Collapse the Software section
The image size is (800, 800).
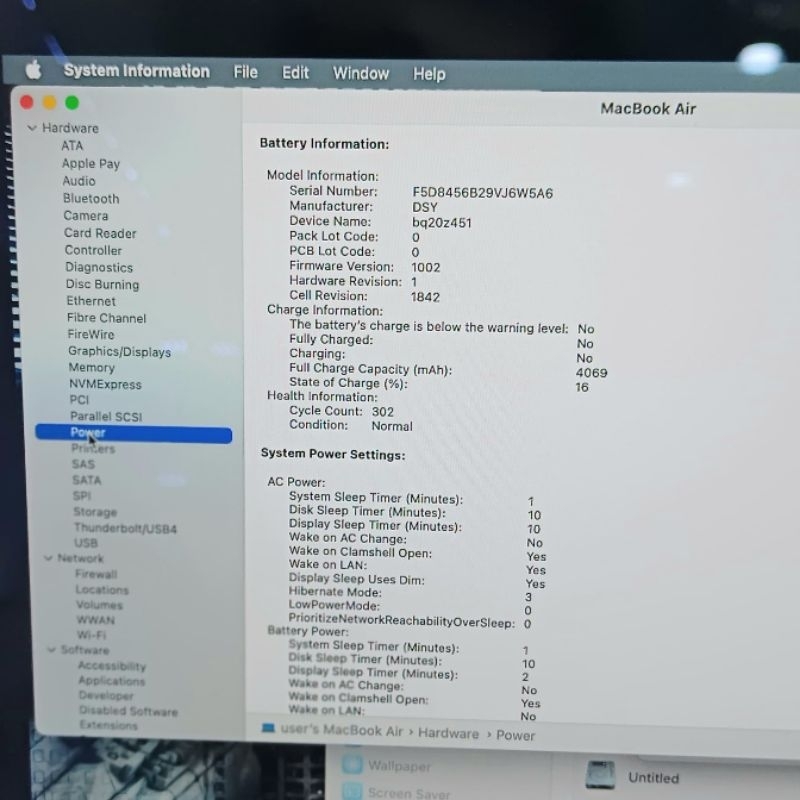[50, 650]
